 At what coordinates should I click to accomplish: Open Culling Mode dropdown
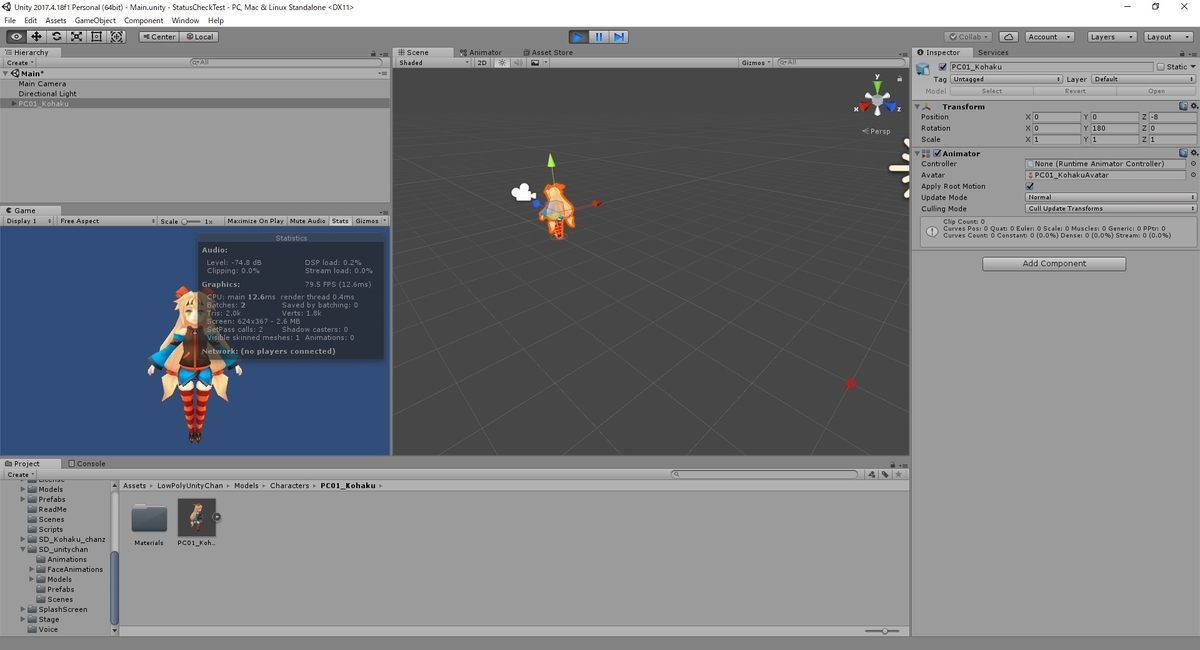[1111, 208]
